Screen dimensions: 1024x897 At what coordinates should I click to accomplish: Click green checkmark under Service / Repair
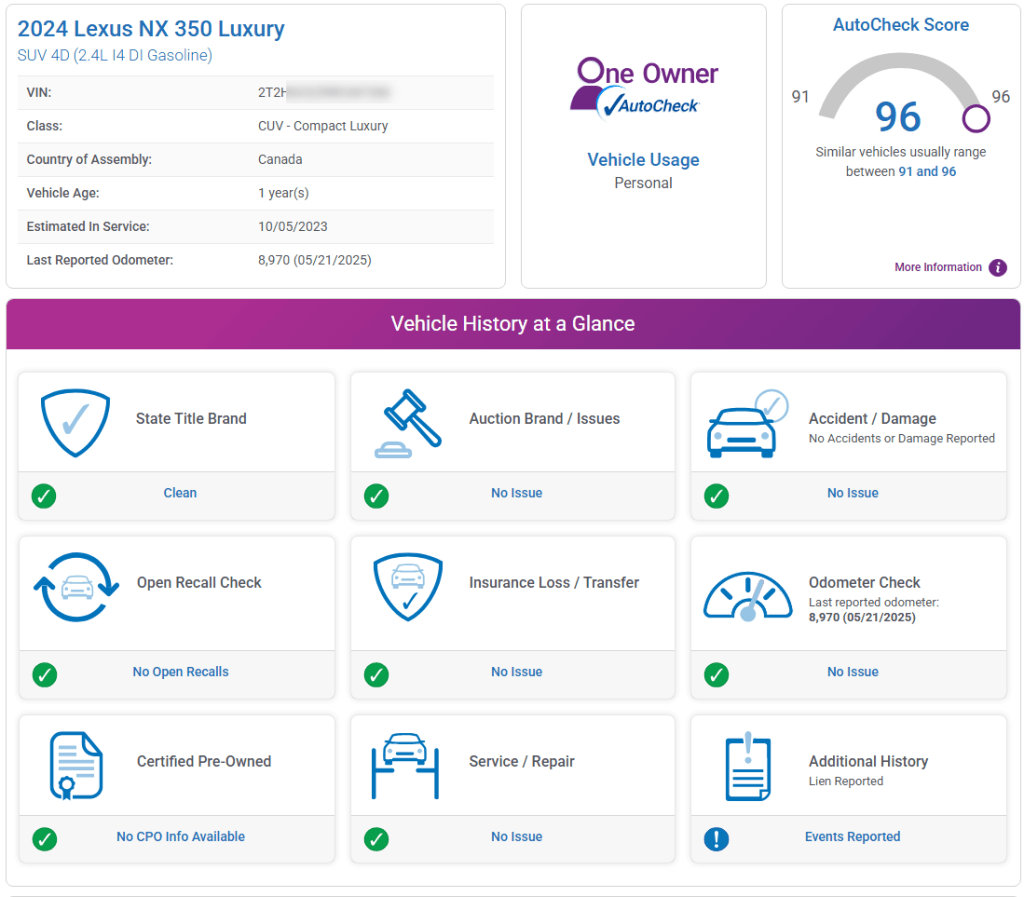376,839
